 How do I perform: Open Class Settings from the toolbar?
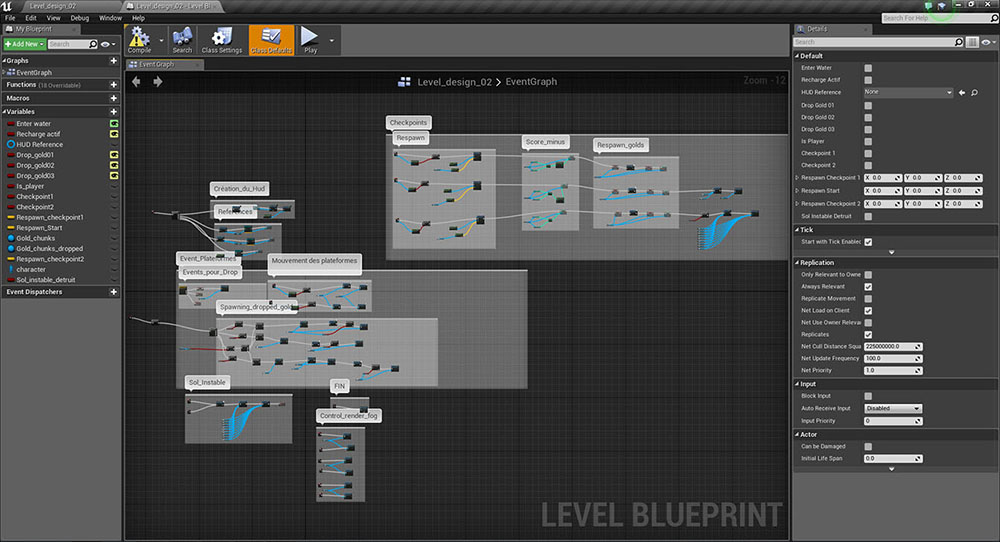(222, 40)
